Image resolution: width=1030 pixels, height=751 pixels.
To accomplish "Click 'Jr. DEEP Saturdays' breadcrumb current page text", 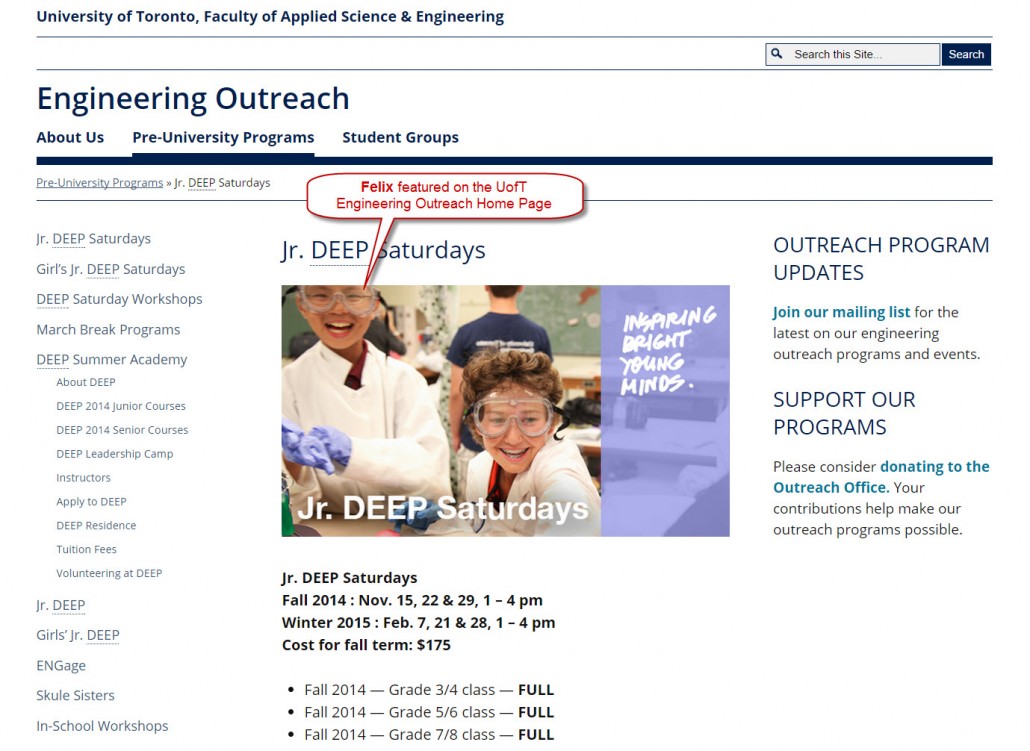I will [x=222, y=183].
